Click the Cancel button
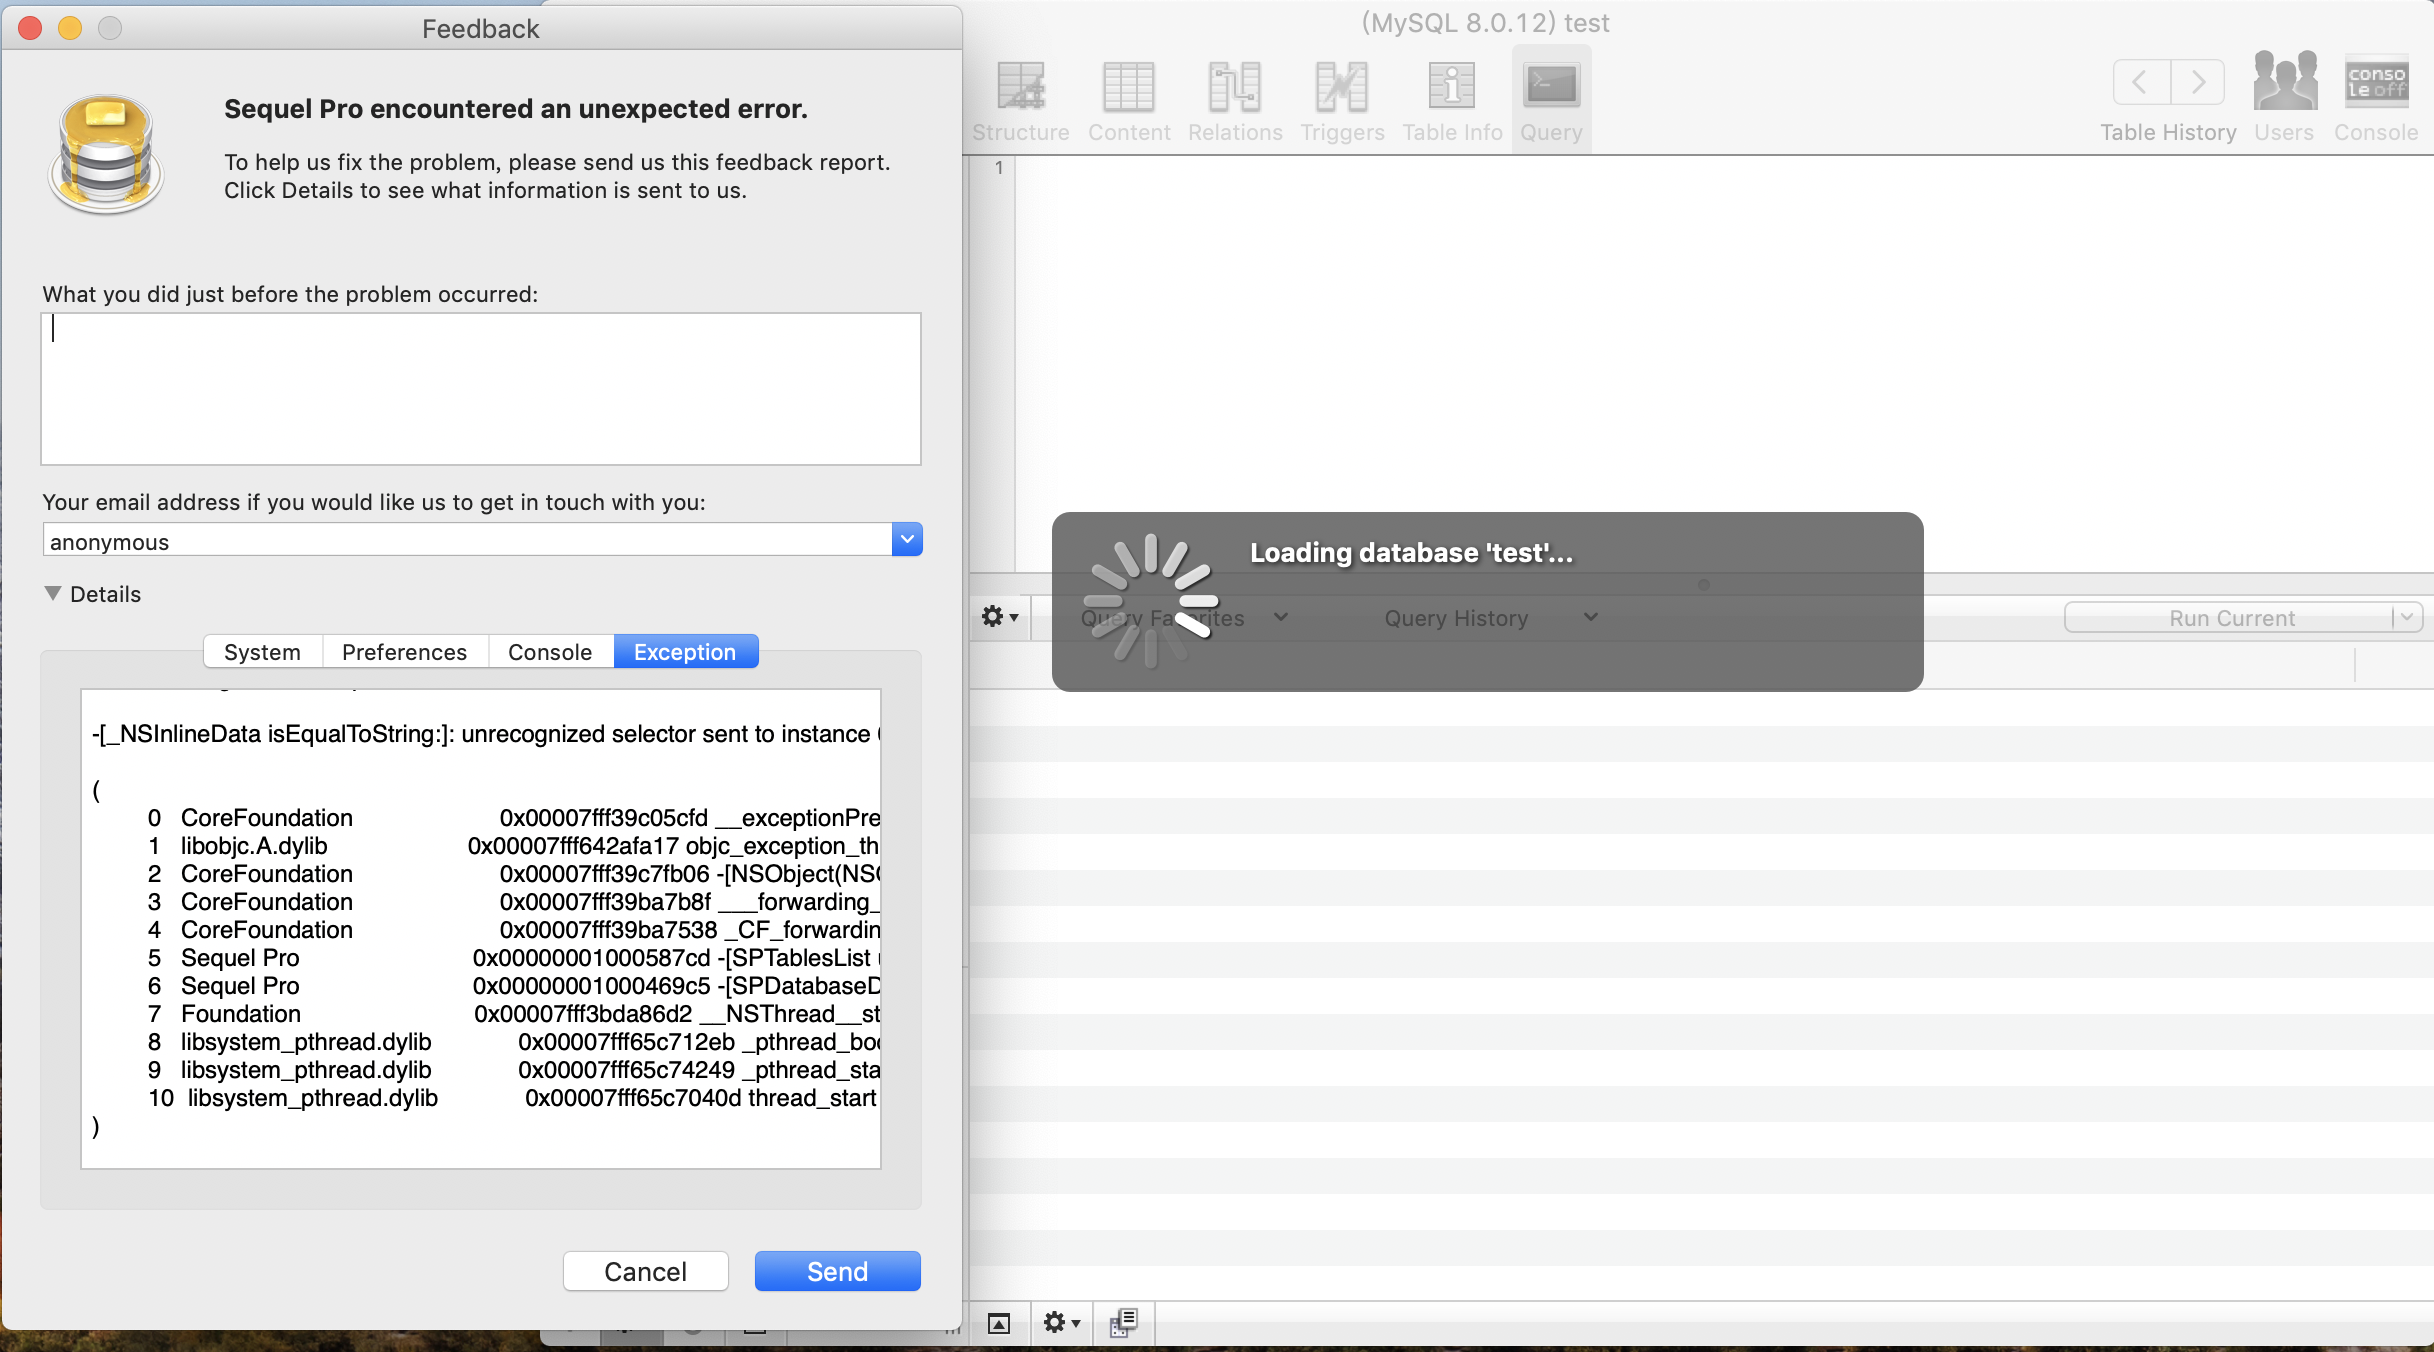This screenshot has width=2434, height=1352. click(645, 1271)
